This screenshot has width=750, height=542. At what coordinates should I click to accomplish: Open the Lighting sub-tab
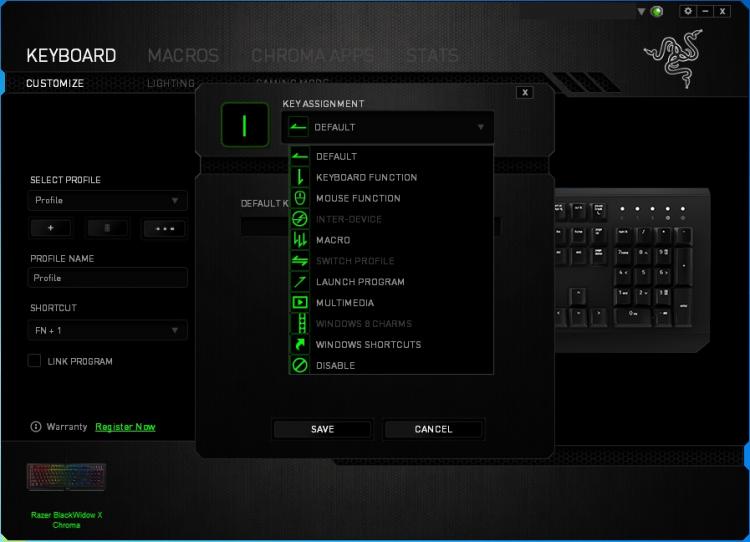pyautogui.click(x=171, y=83)
